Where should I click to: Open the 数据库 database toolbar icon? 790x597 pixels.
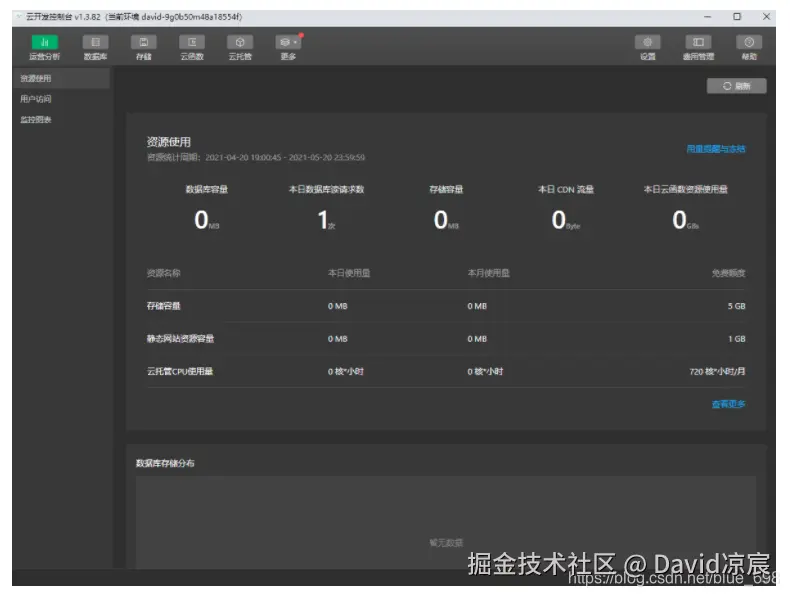coord(95,42)
